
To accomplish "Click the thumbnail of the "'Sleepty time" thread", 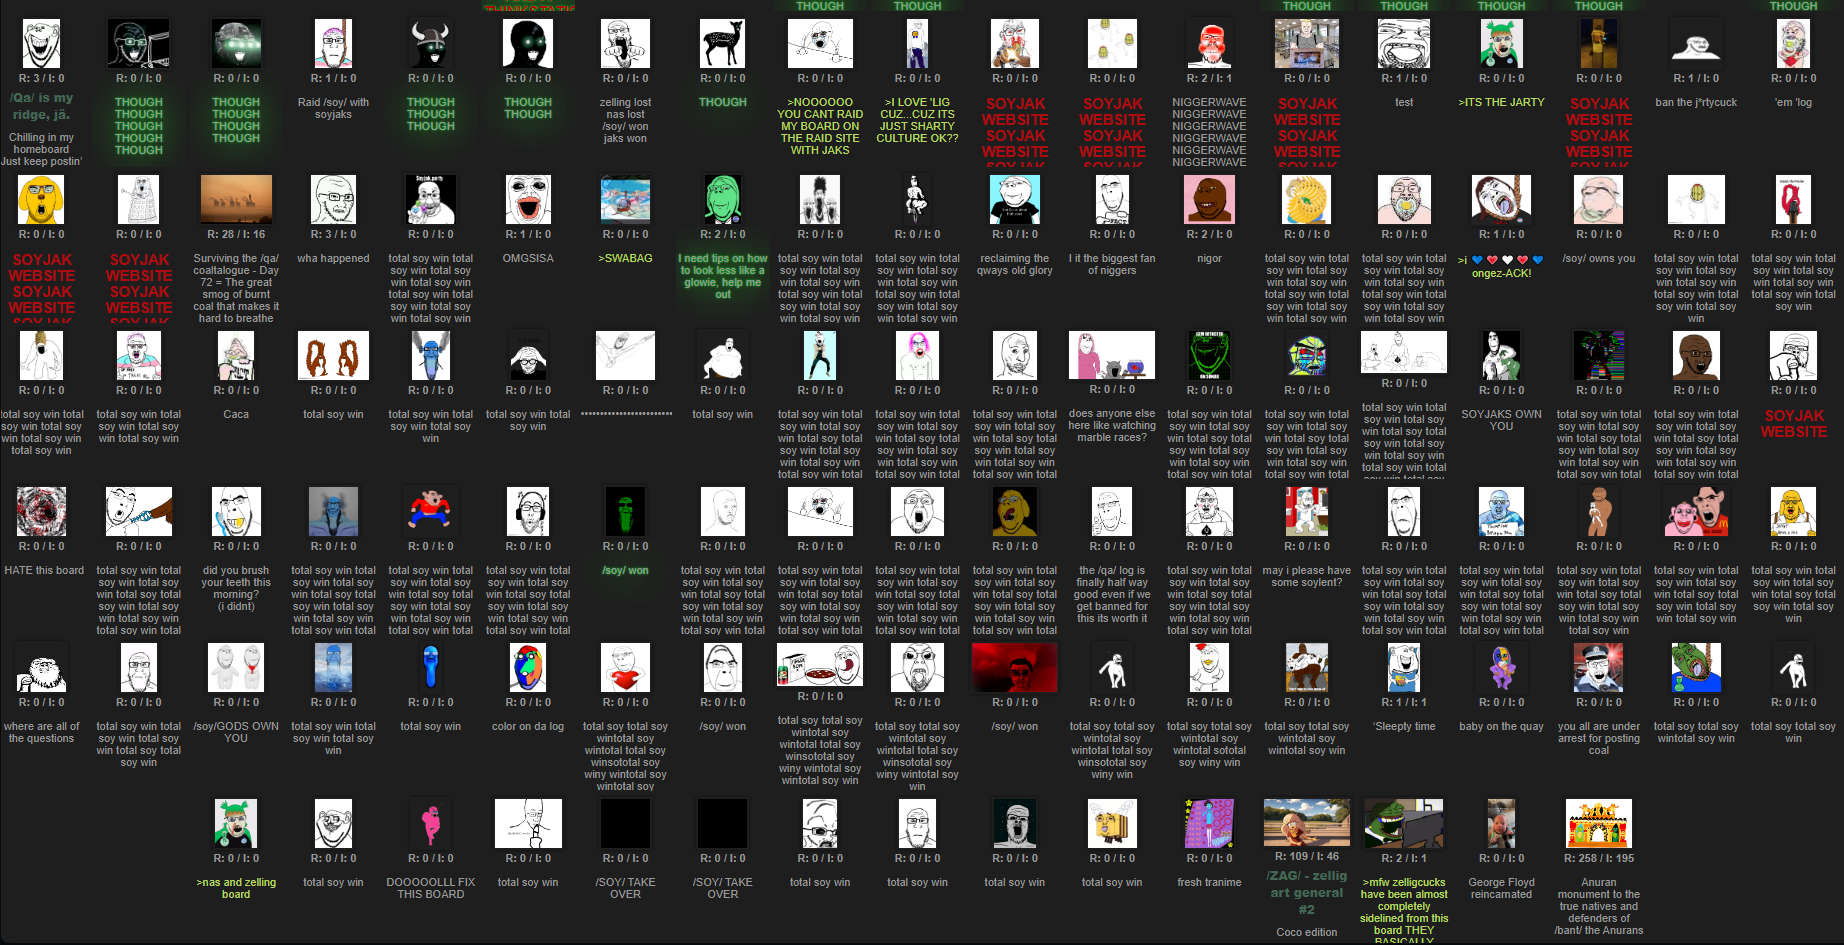I will (1404, 668).
